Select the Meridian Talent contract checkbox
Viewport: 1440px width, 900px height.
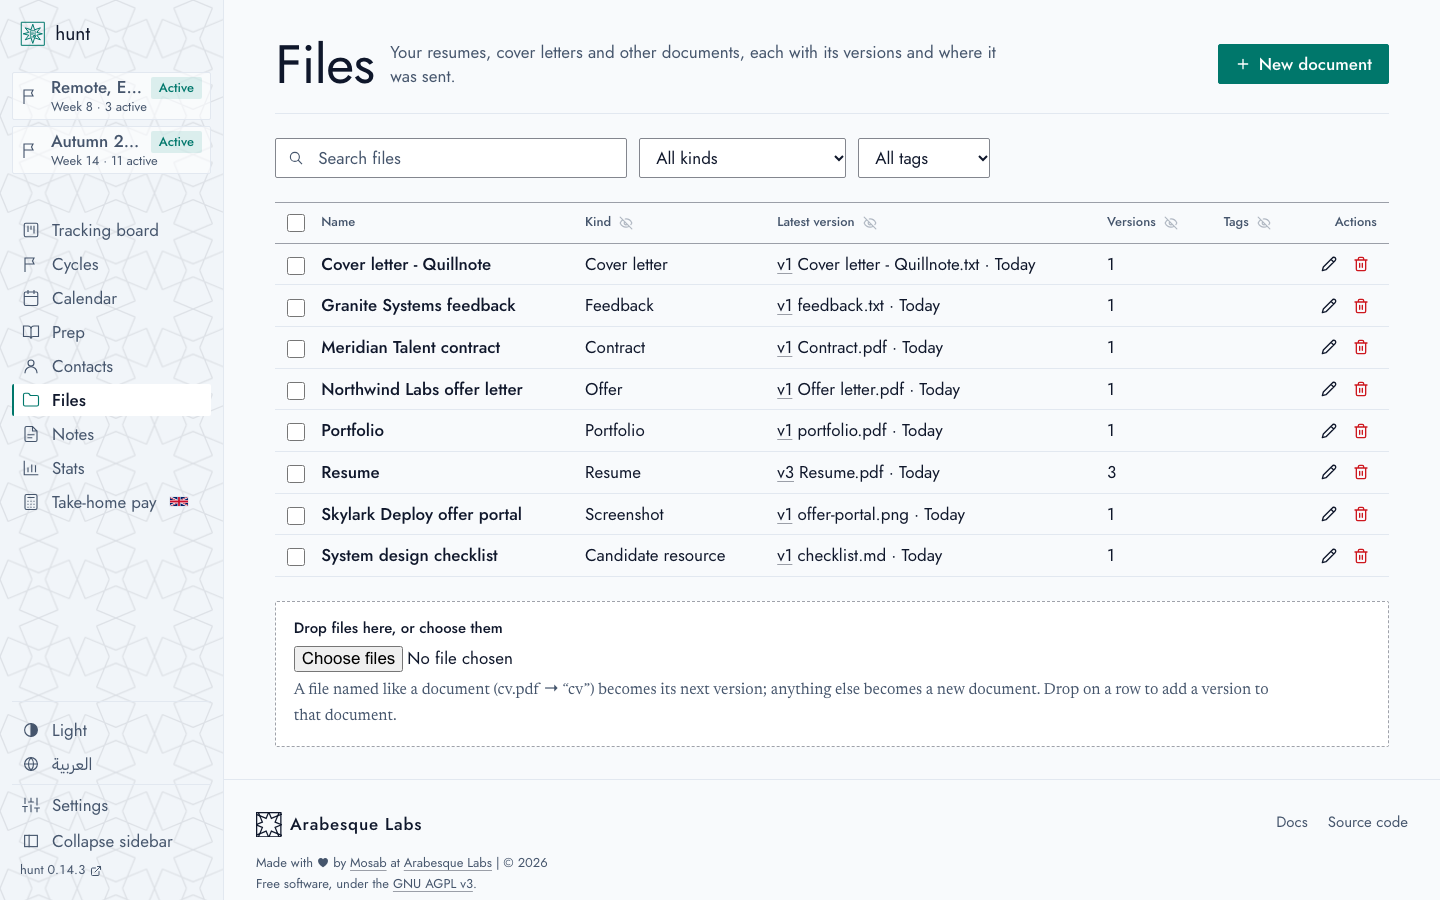(x=296, y=349)
